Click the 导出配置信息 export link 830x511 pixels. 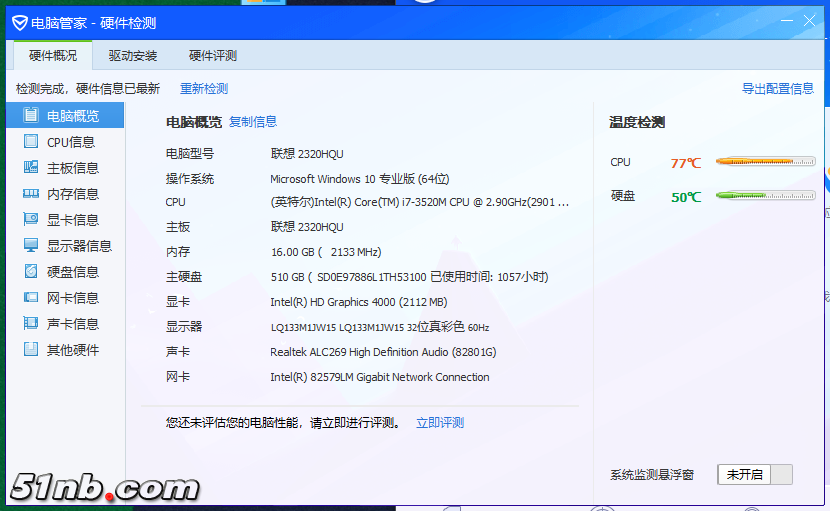click(x=777, y=89)
